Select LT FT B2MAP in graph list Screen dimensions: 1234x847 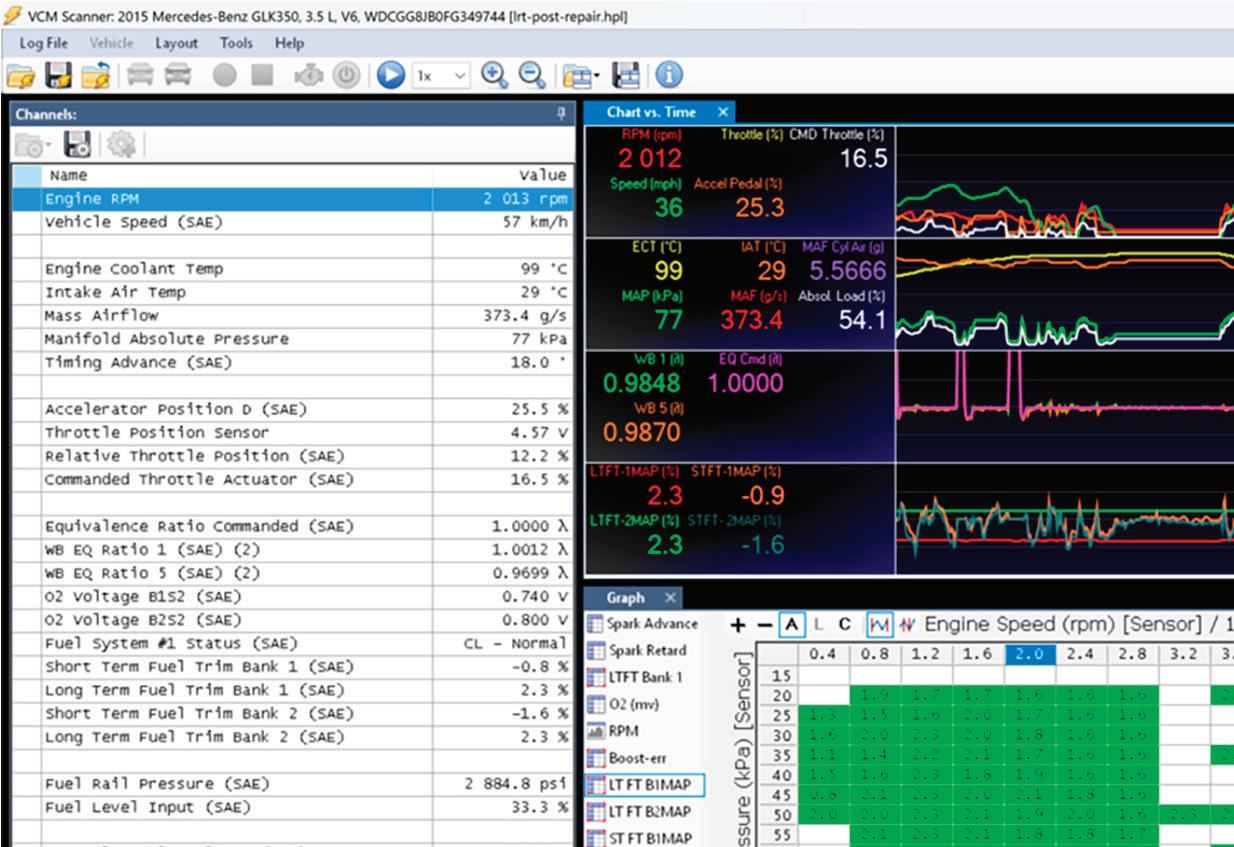coord(649,812)
